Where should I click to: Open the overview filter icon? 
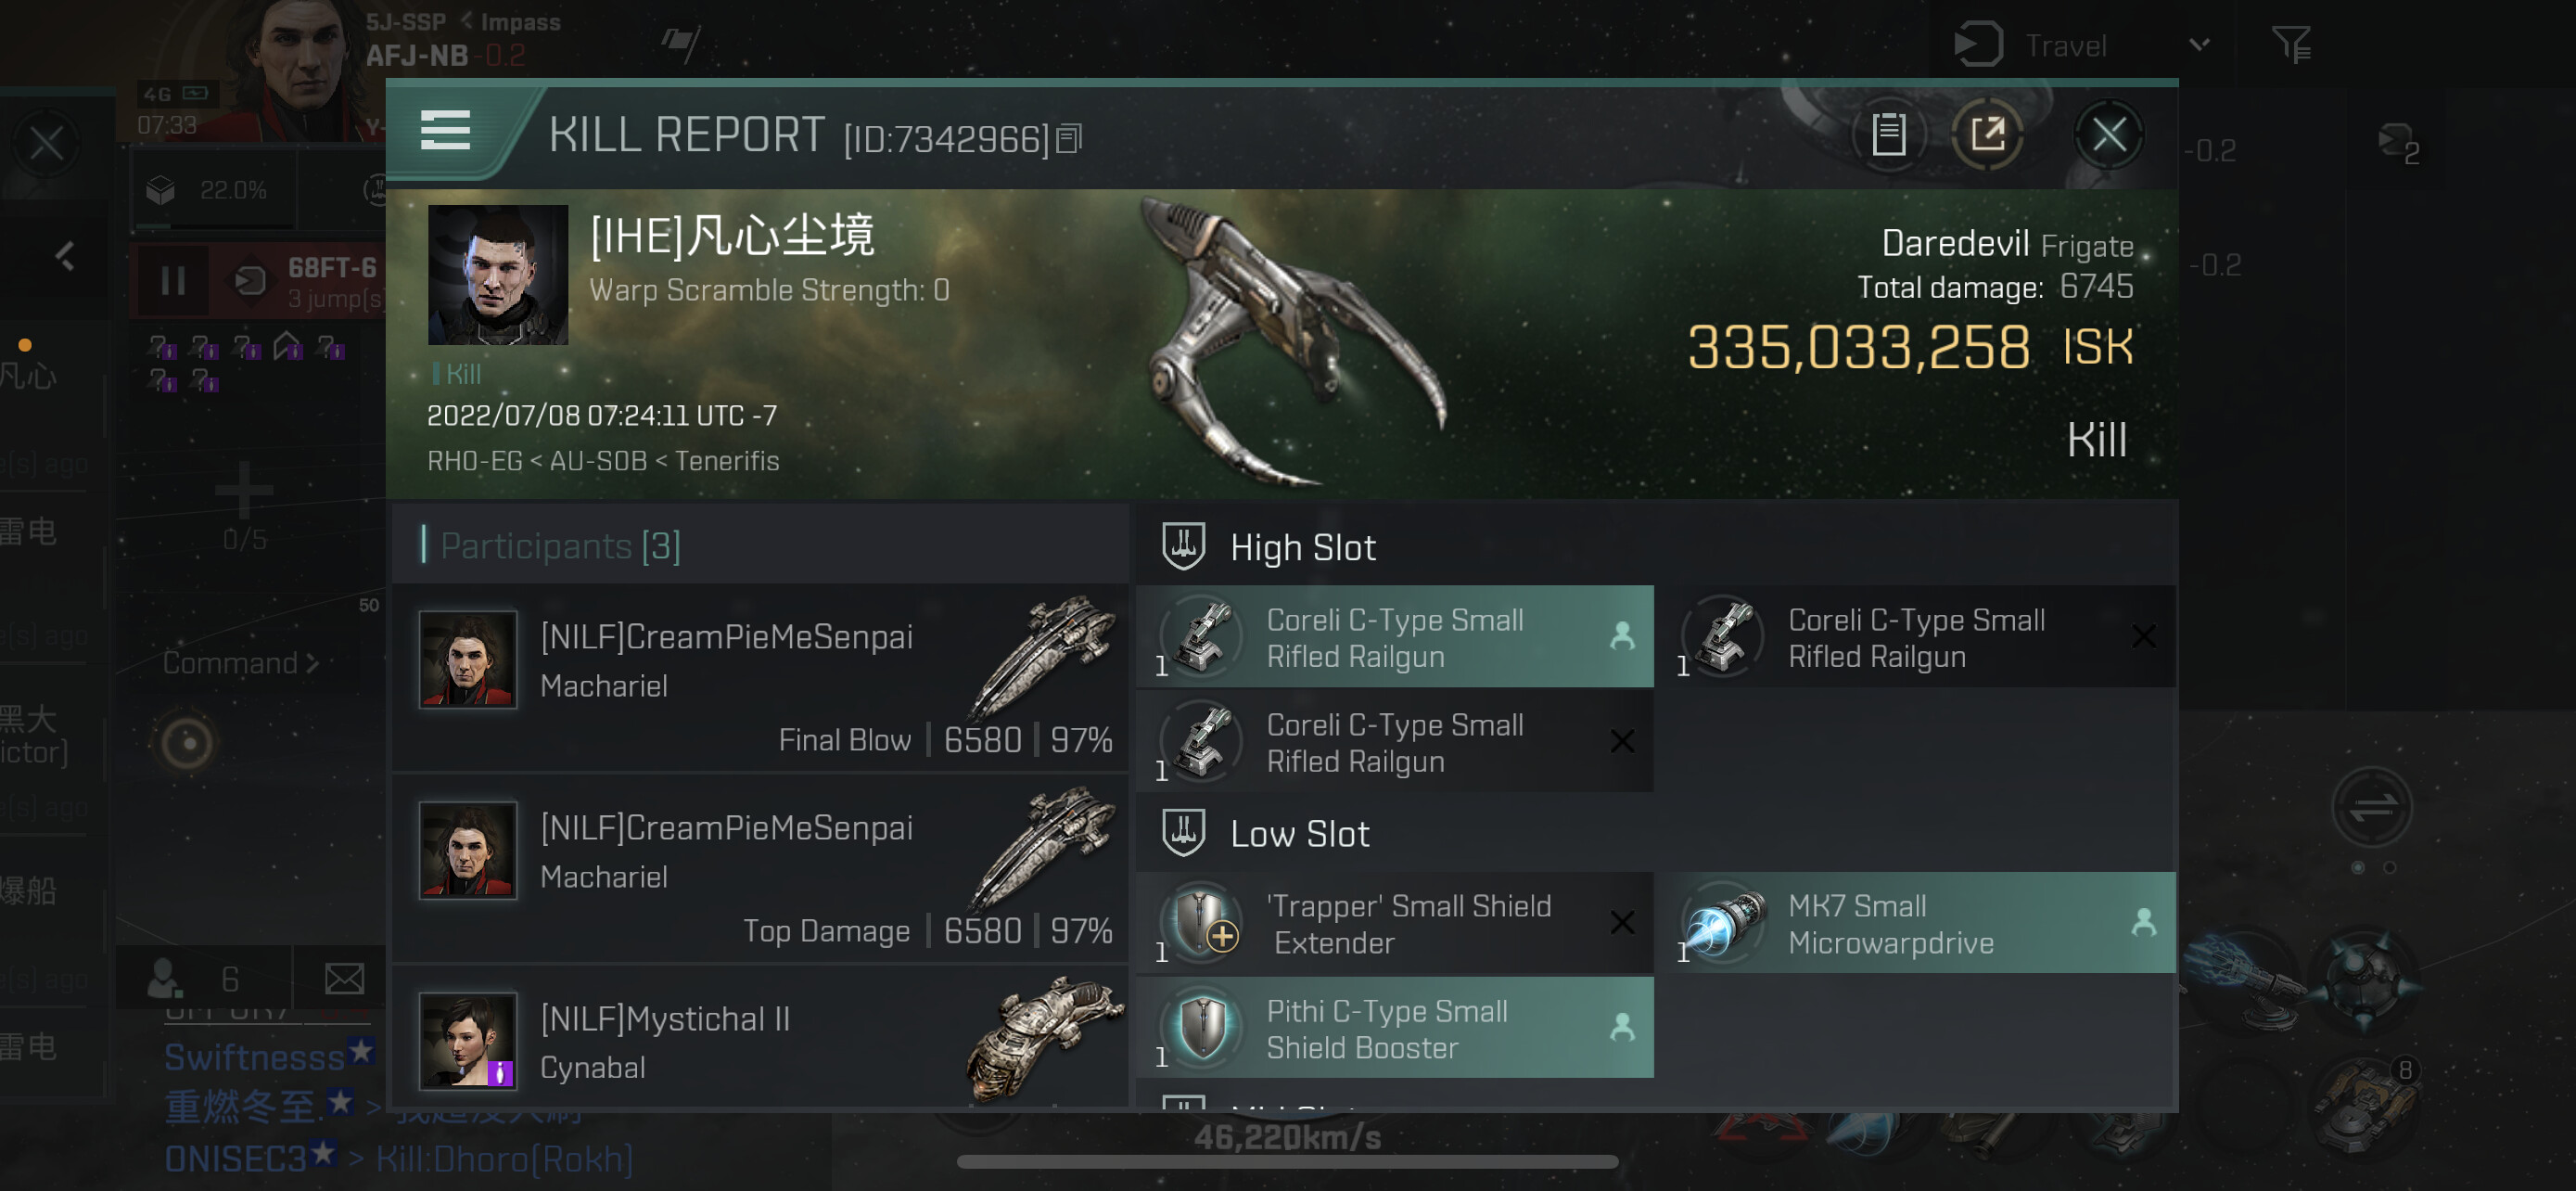coord(2290,45)
